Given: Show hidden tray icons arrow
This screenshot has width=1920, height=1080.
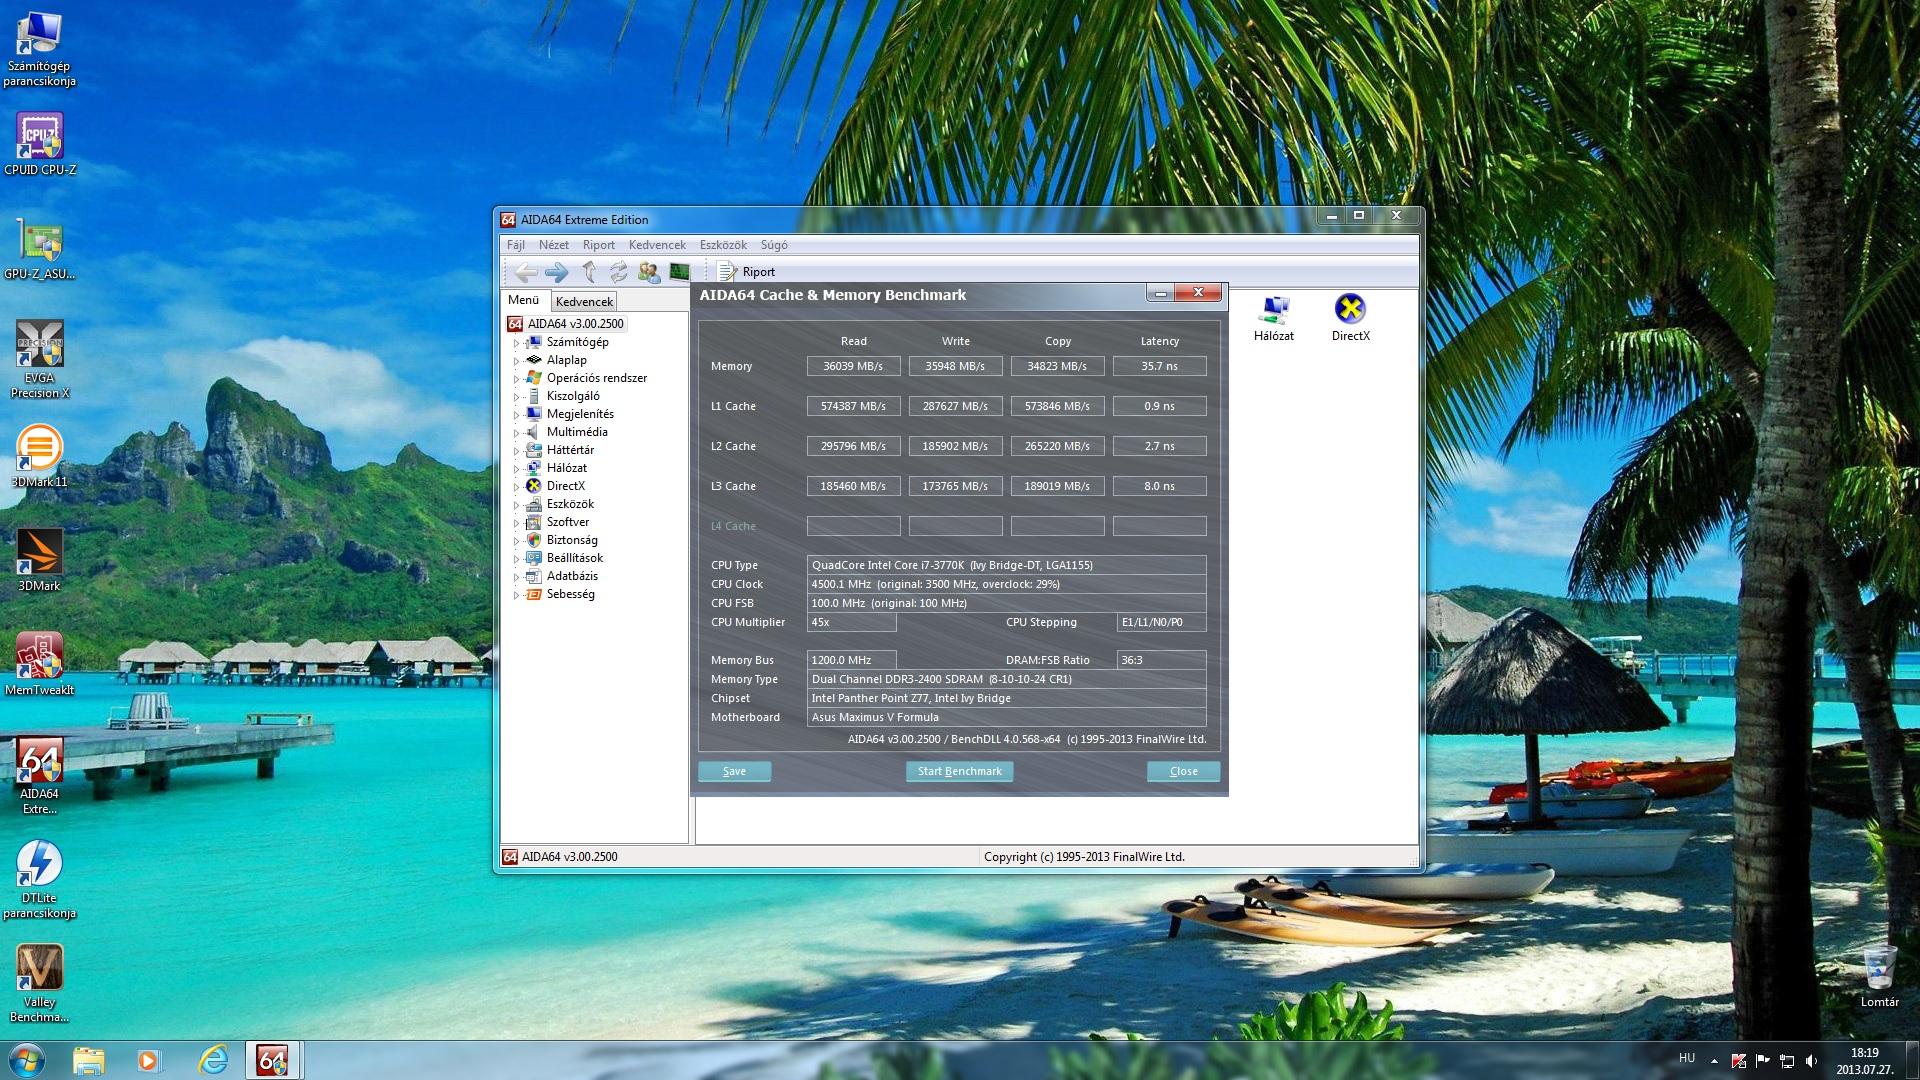Looking at the screenshot, I should coord(1714,1061).
